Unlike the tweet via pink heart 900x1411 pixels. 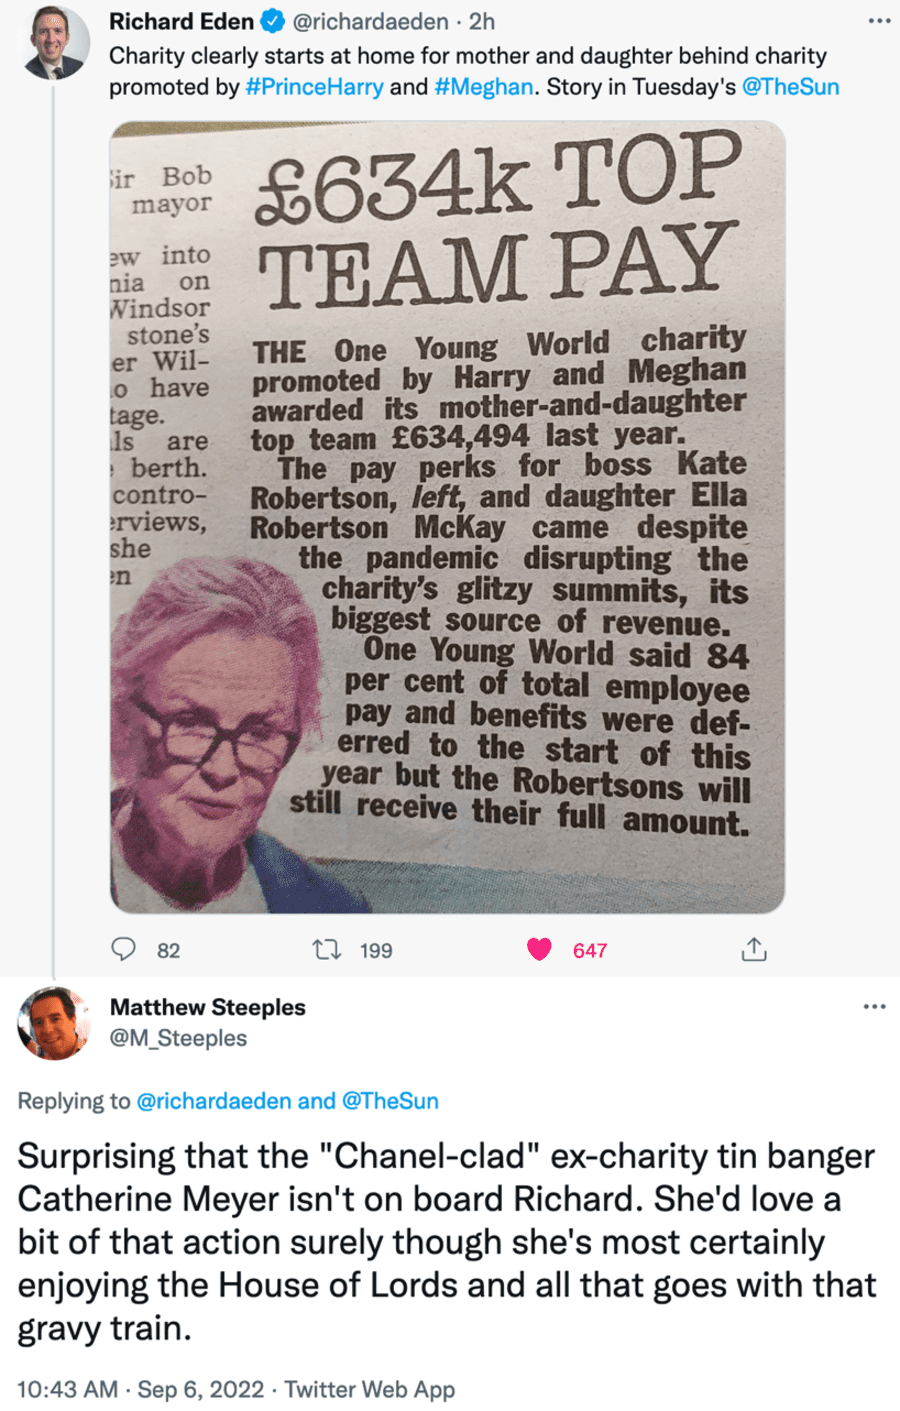click(x=539, y=949)
